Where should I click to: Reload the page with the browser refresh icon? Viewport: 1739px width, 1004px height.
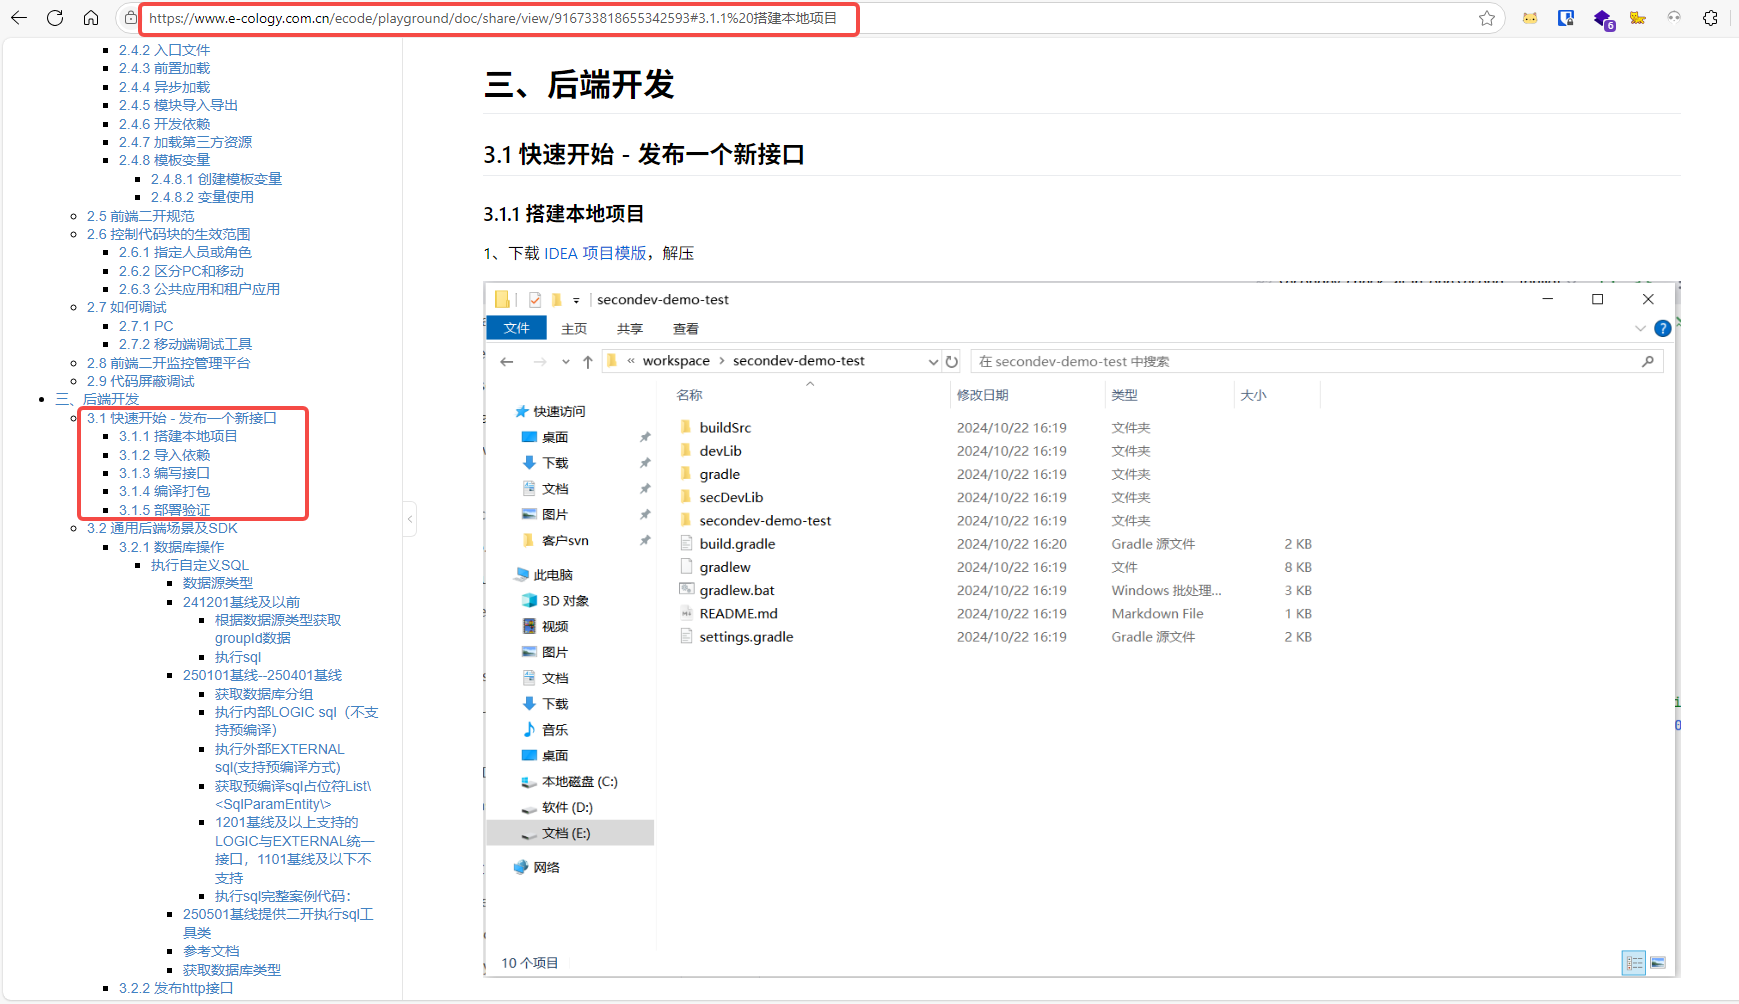tap(55, 18)
